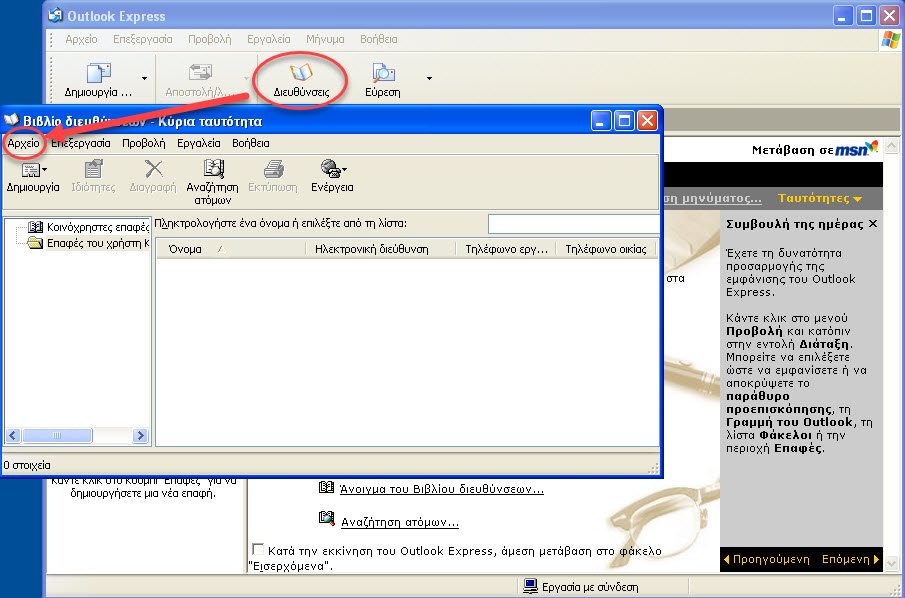Click the Διαγραφή delete icon in address book
This screenshot has height=598, width=905.
pos(153,169)
